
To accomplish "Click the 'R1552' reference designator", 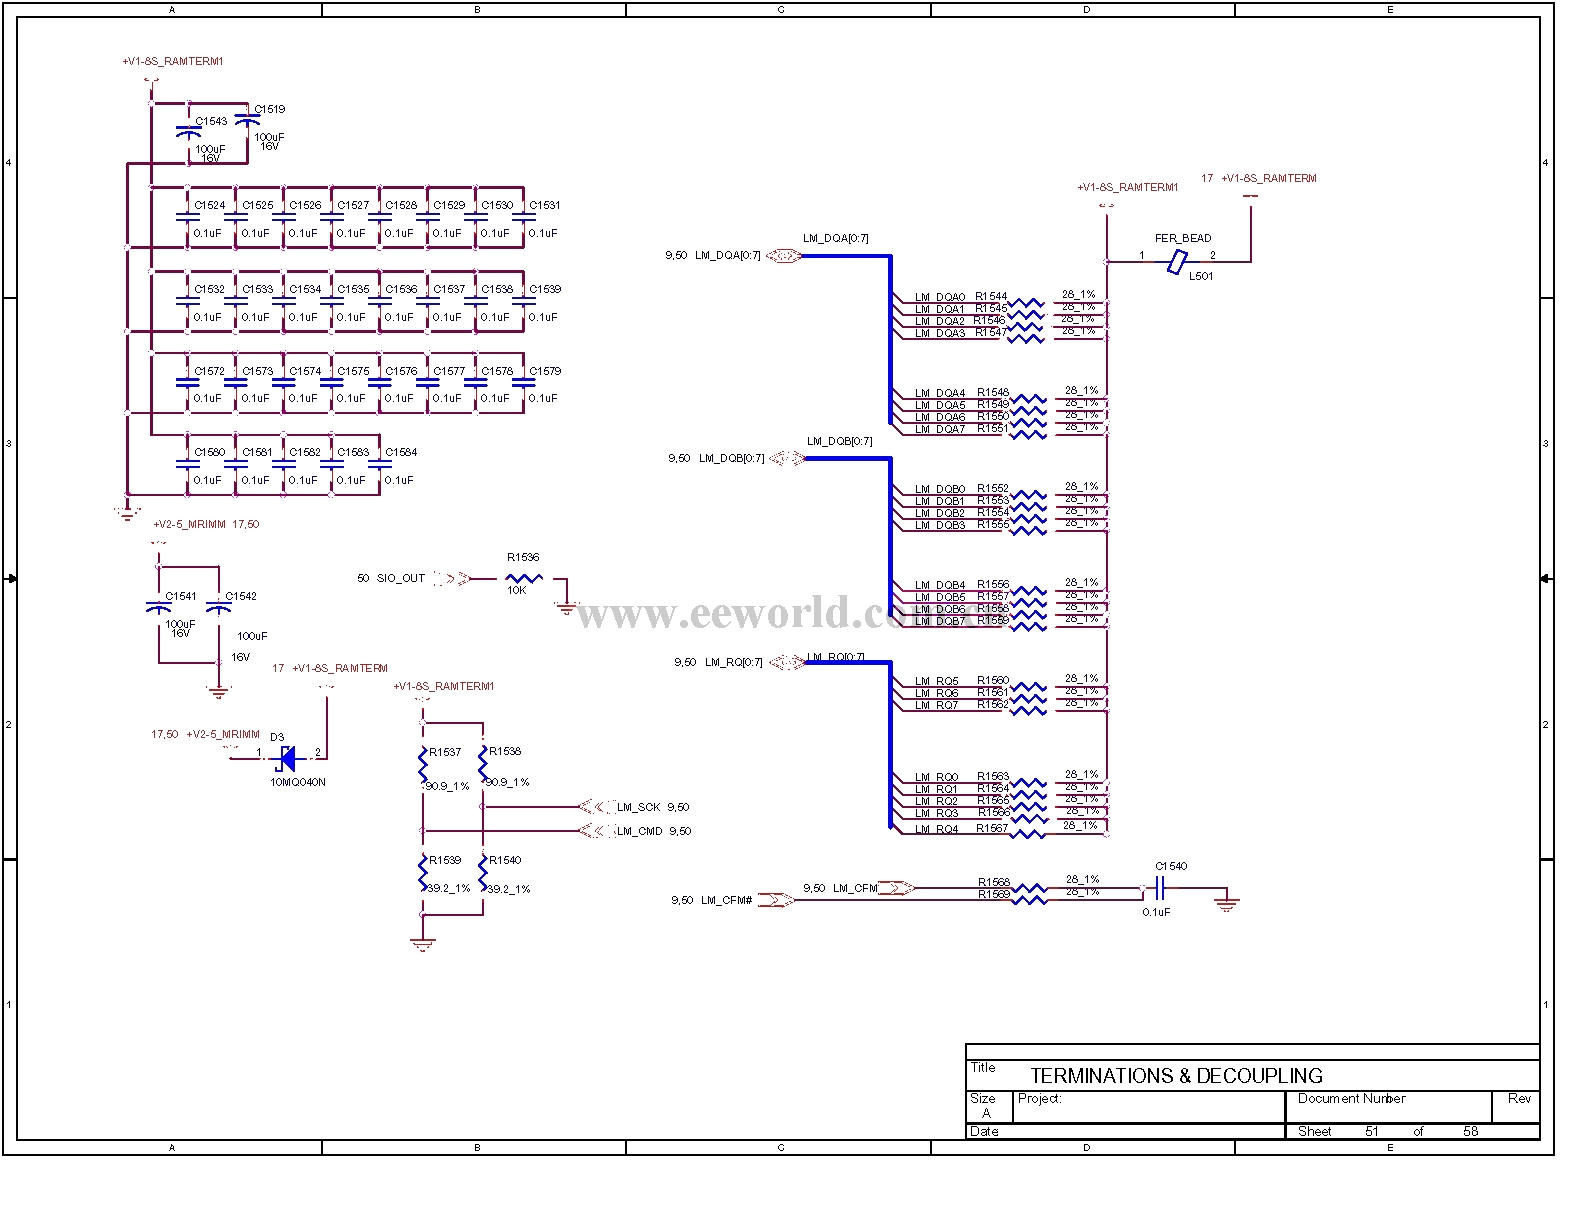I will pos(993,488).
